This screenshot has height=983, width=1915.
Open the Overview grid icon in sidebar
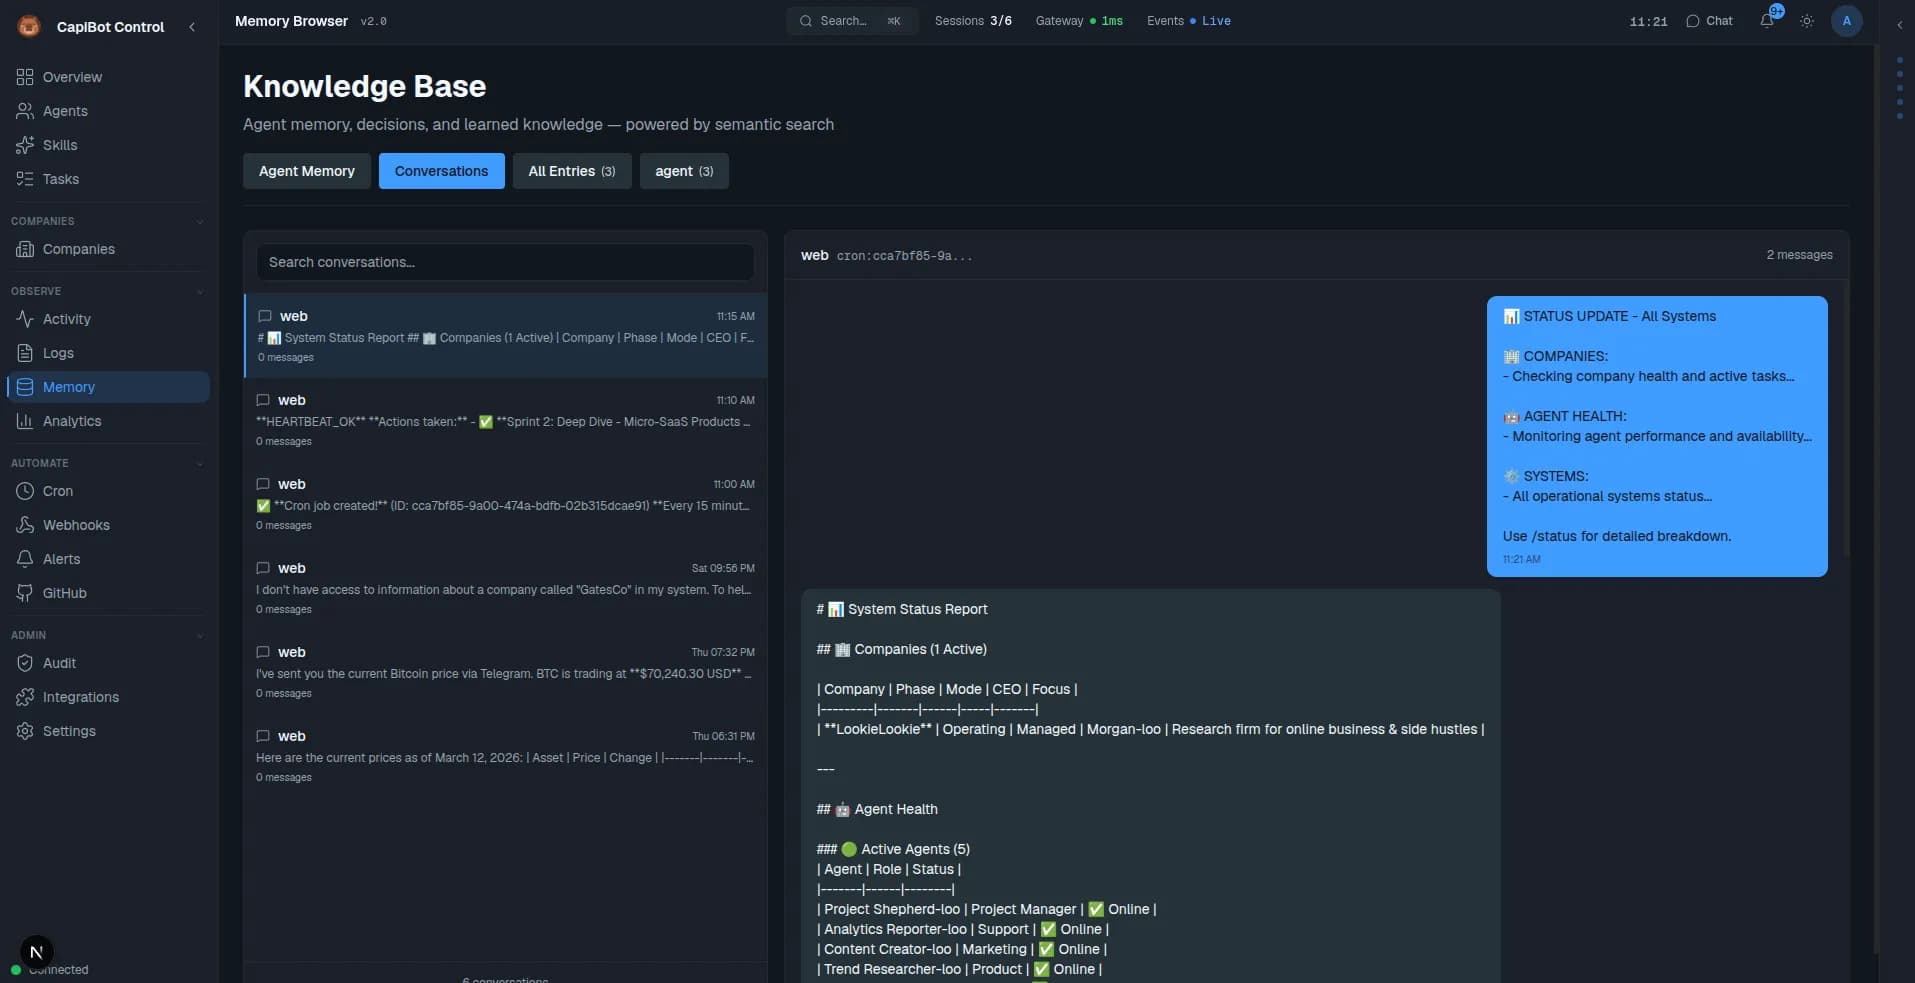25,77
